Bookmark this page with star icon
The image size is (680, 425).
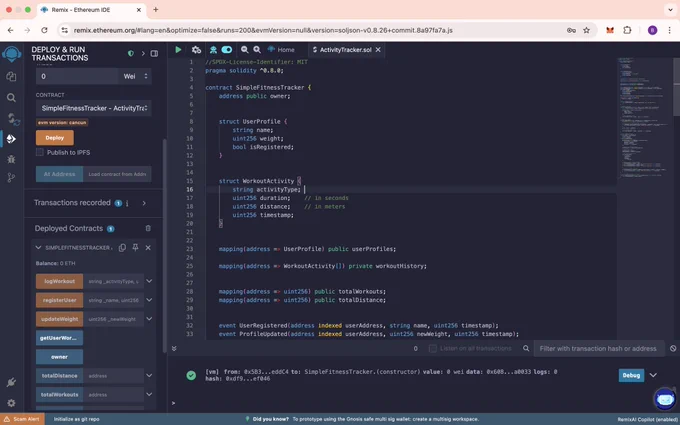pos(586,30)
